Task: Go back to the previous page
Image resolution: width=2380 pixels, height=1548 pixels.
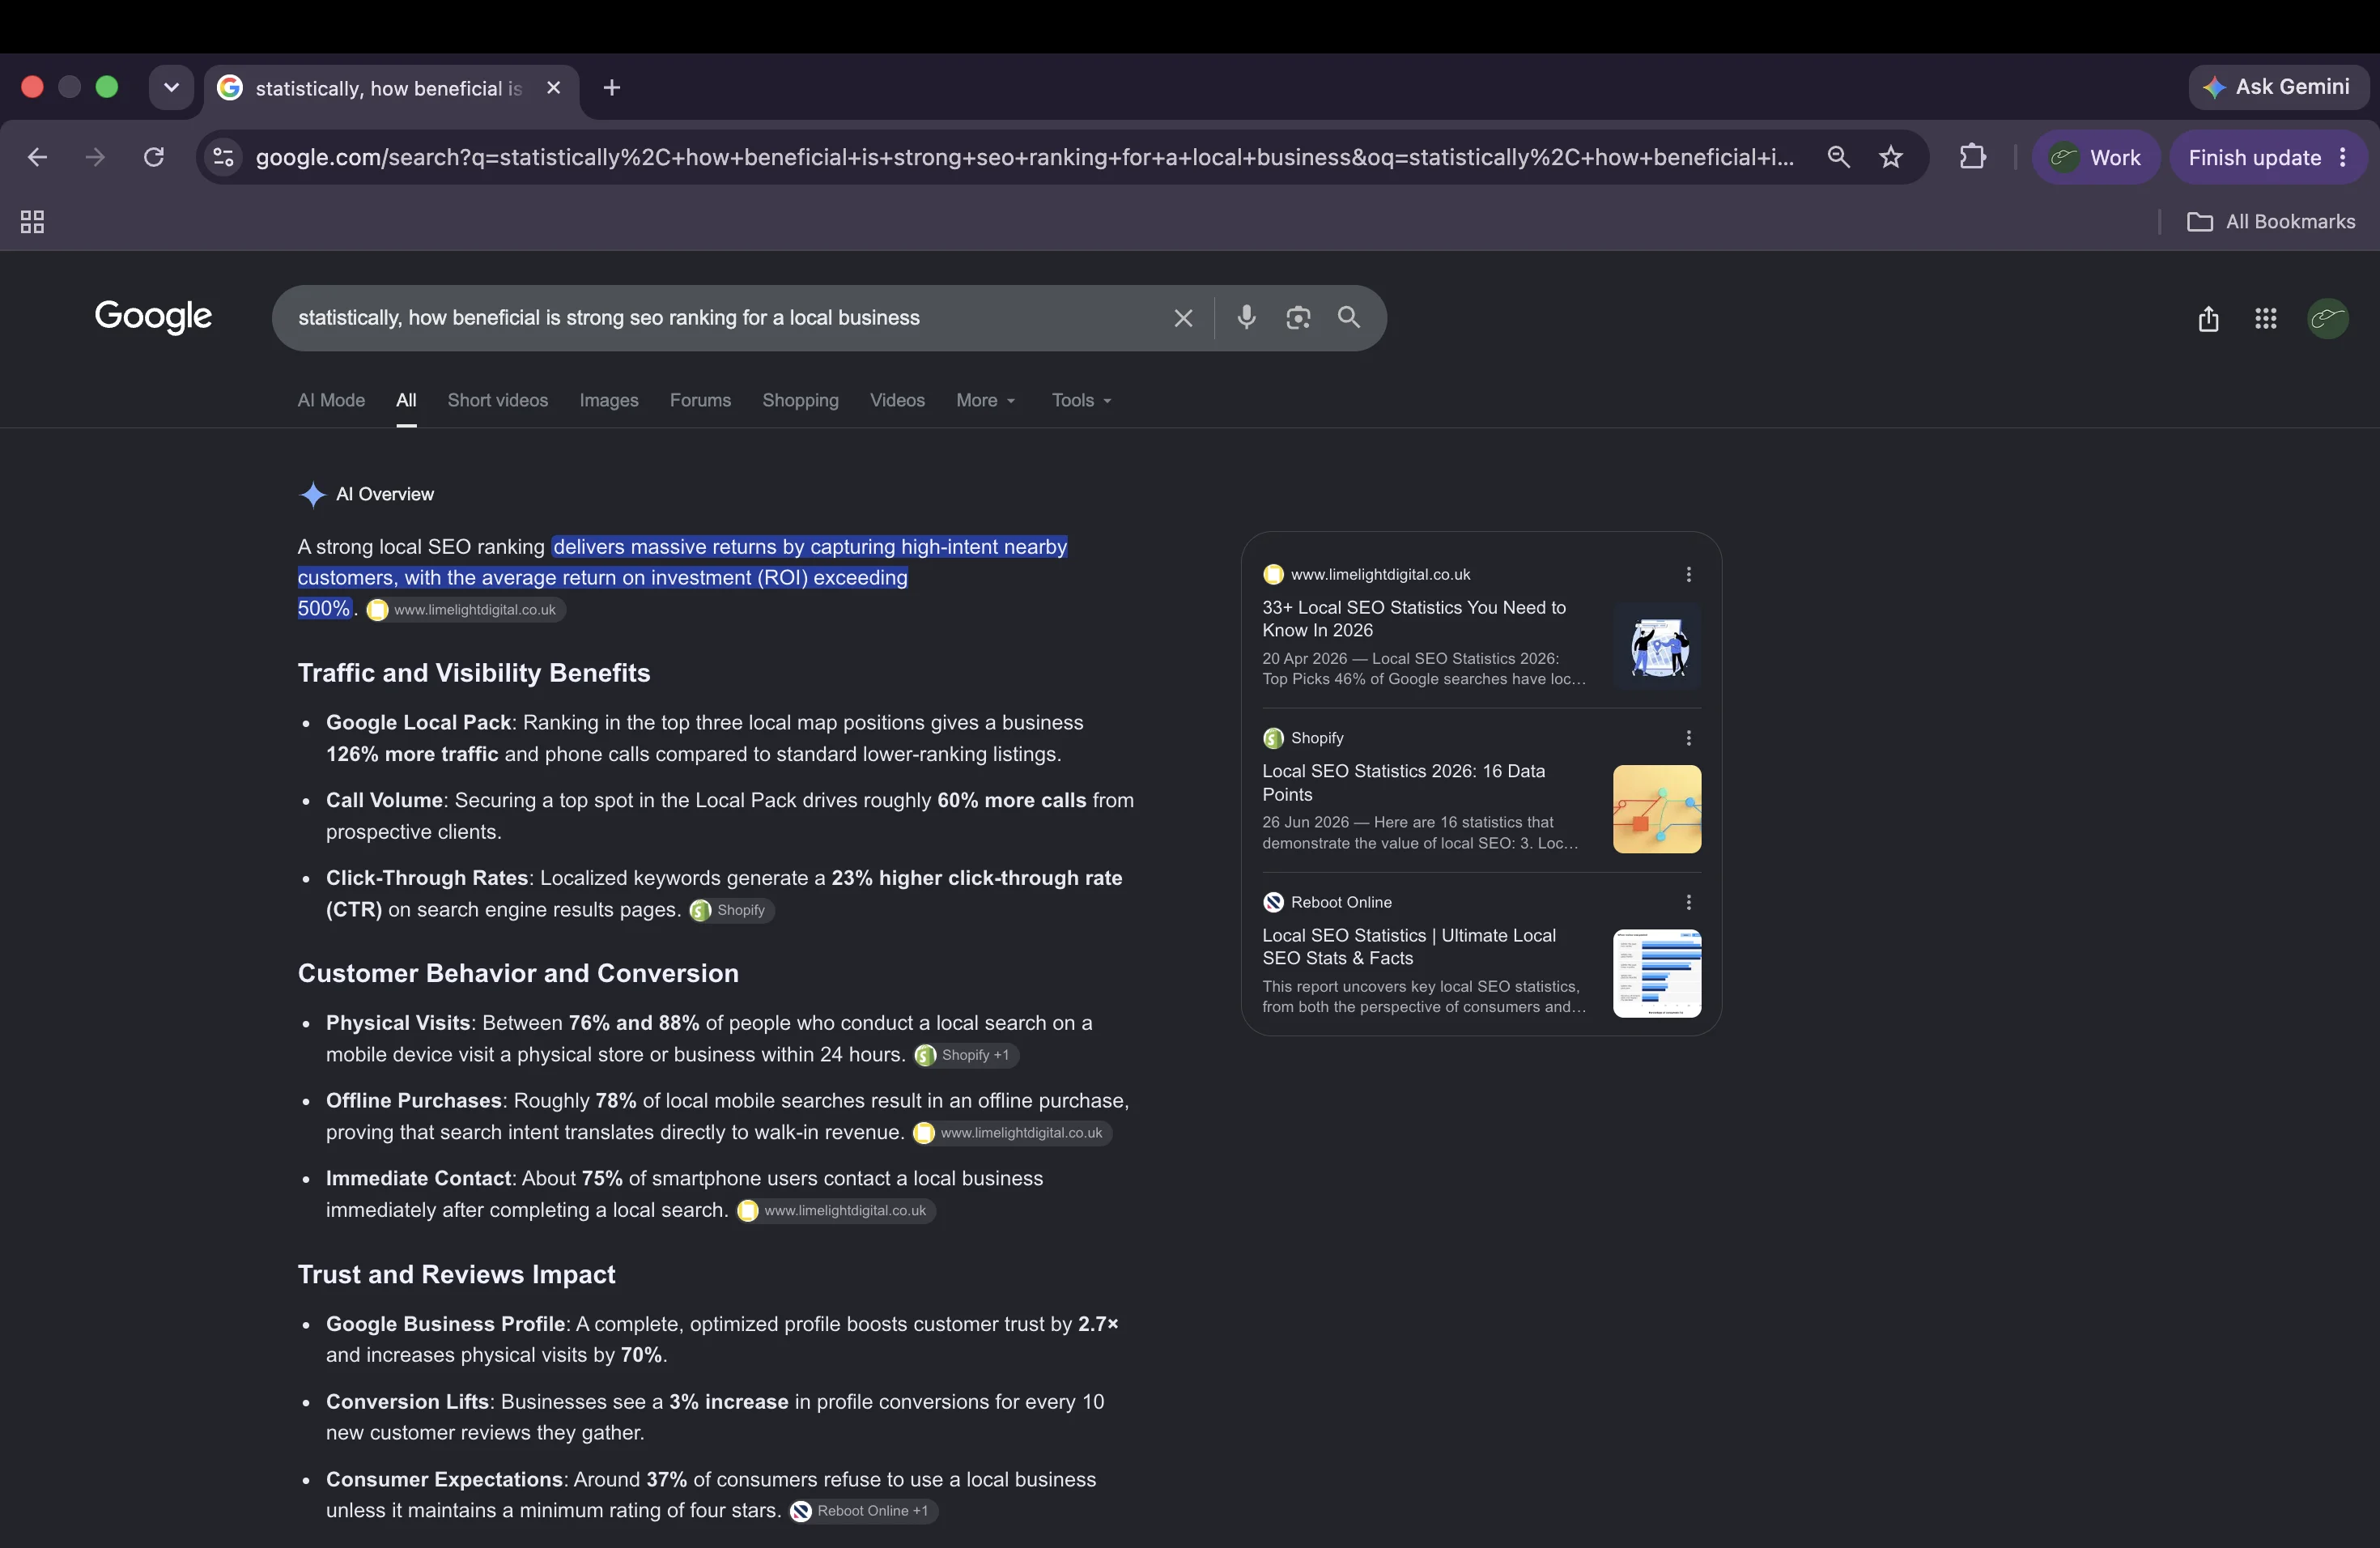Action: pos(38,157)
